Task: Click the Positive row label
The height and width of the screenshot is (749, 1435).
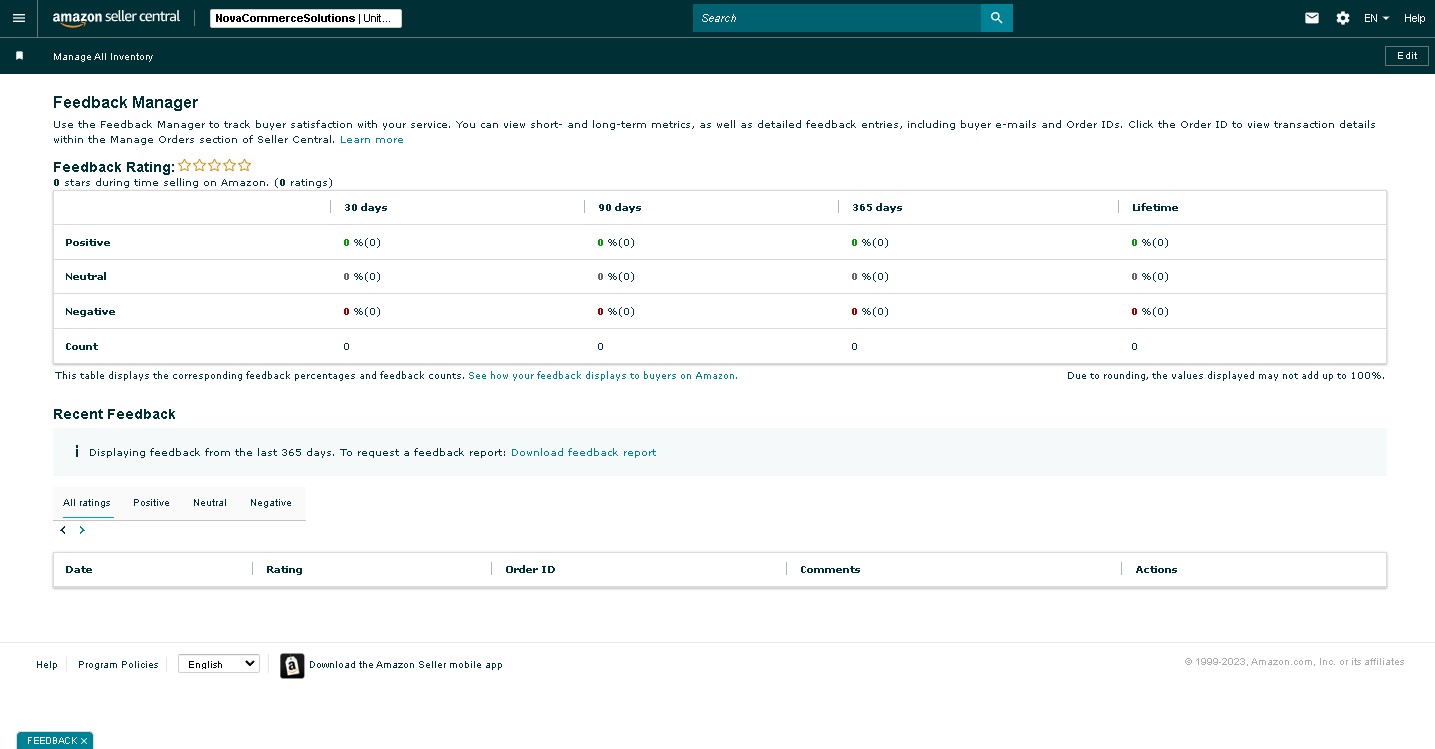Action: point(88,243)
